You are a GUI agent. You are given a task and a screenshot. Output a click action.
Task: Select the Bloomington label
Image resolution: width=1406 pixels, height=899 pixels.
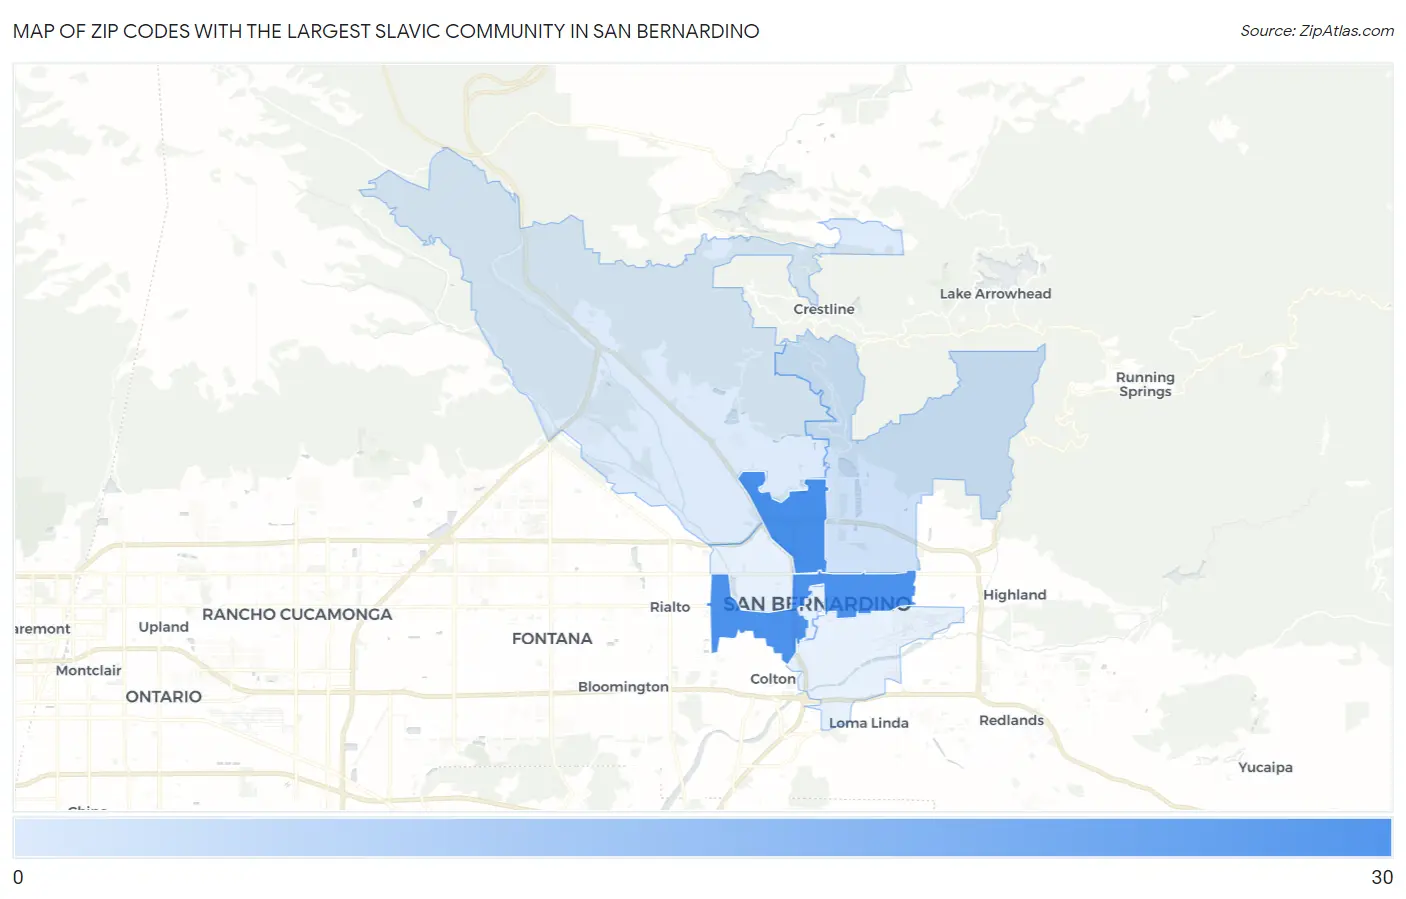tap(623, 687)
